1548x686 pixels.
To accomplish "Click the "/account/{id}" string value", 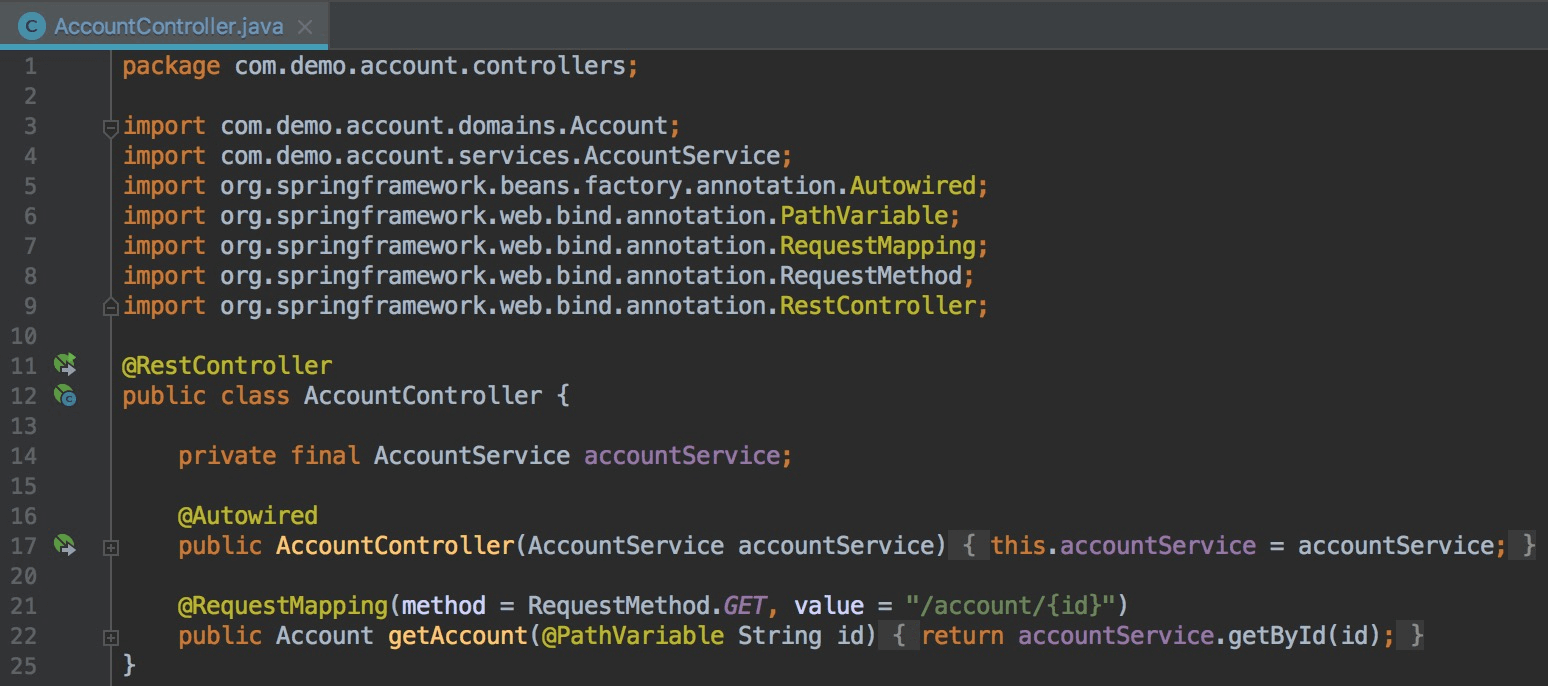I will point(1011,606).
